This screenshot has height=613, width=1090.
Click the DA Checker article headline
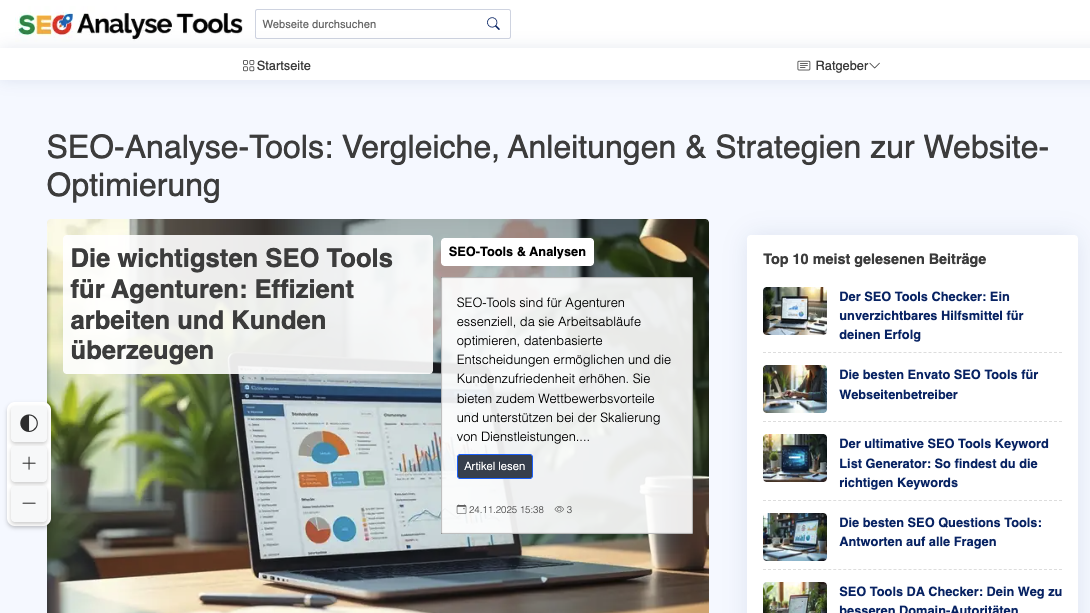click(x=950, y=598)
